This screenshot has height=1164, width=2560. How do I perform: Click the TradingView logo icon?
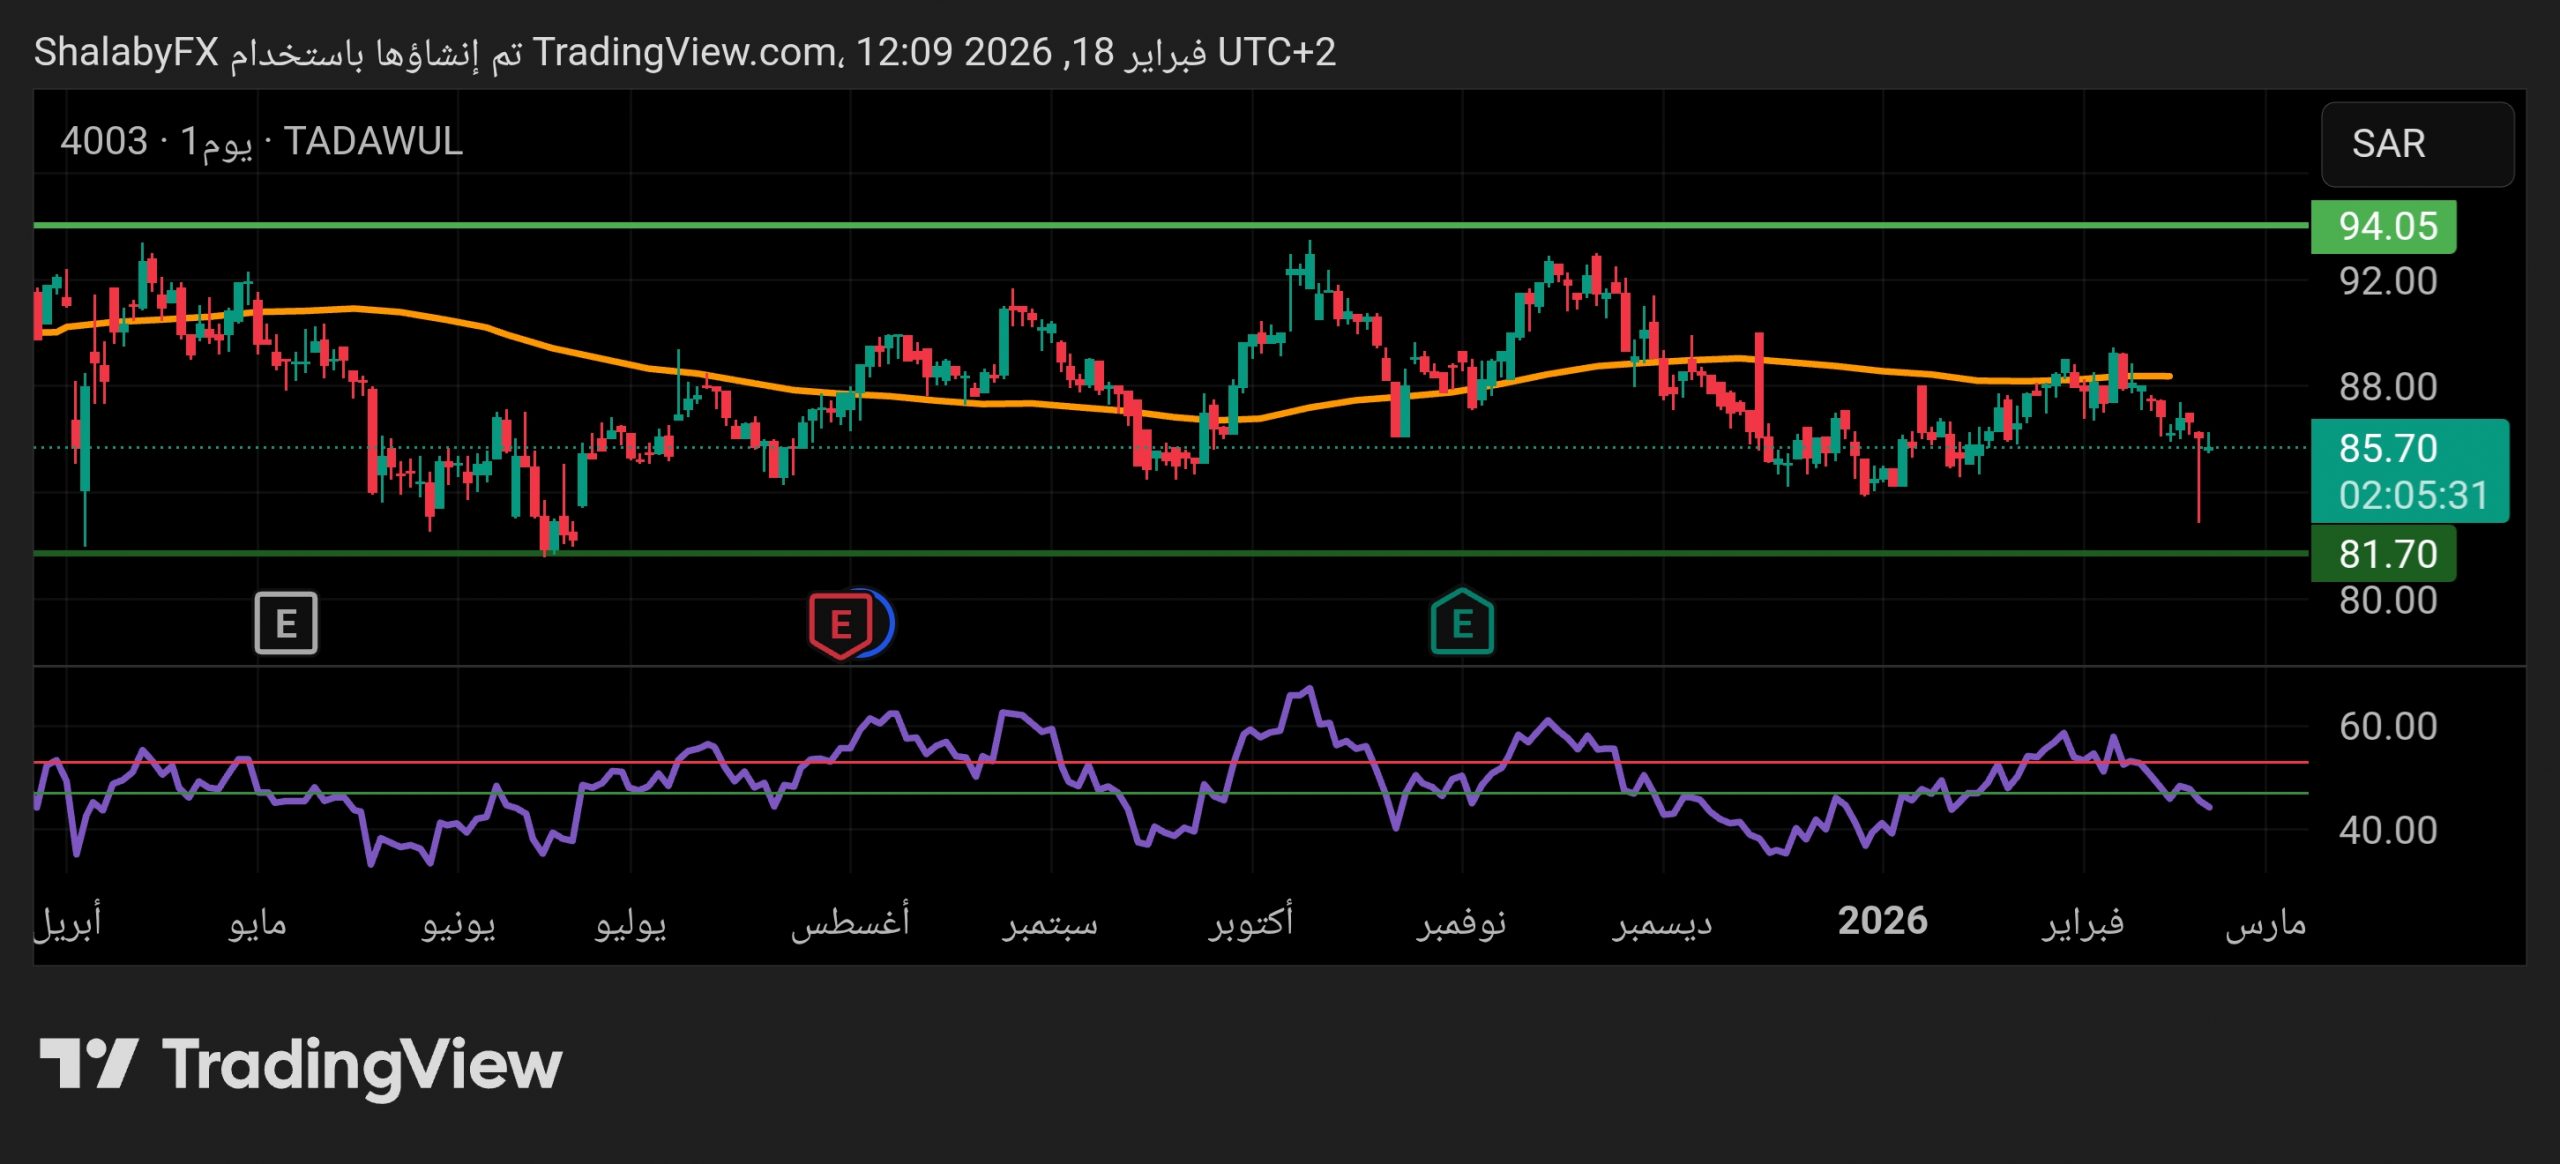click(x=88, y=1063)
